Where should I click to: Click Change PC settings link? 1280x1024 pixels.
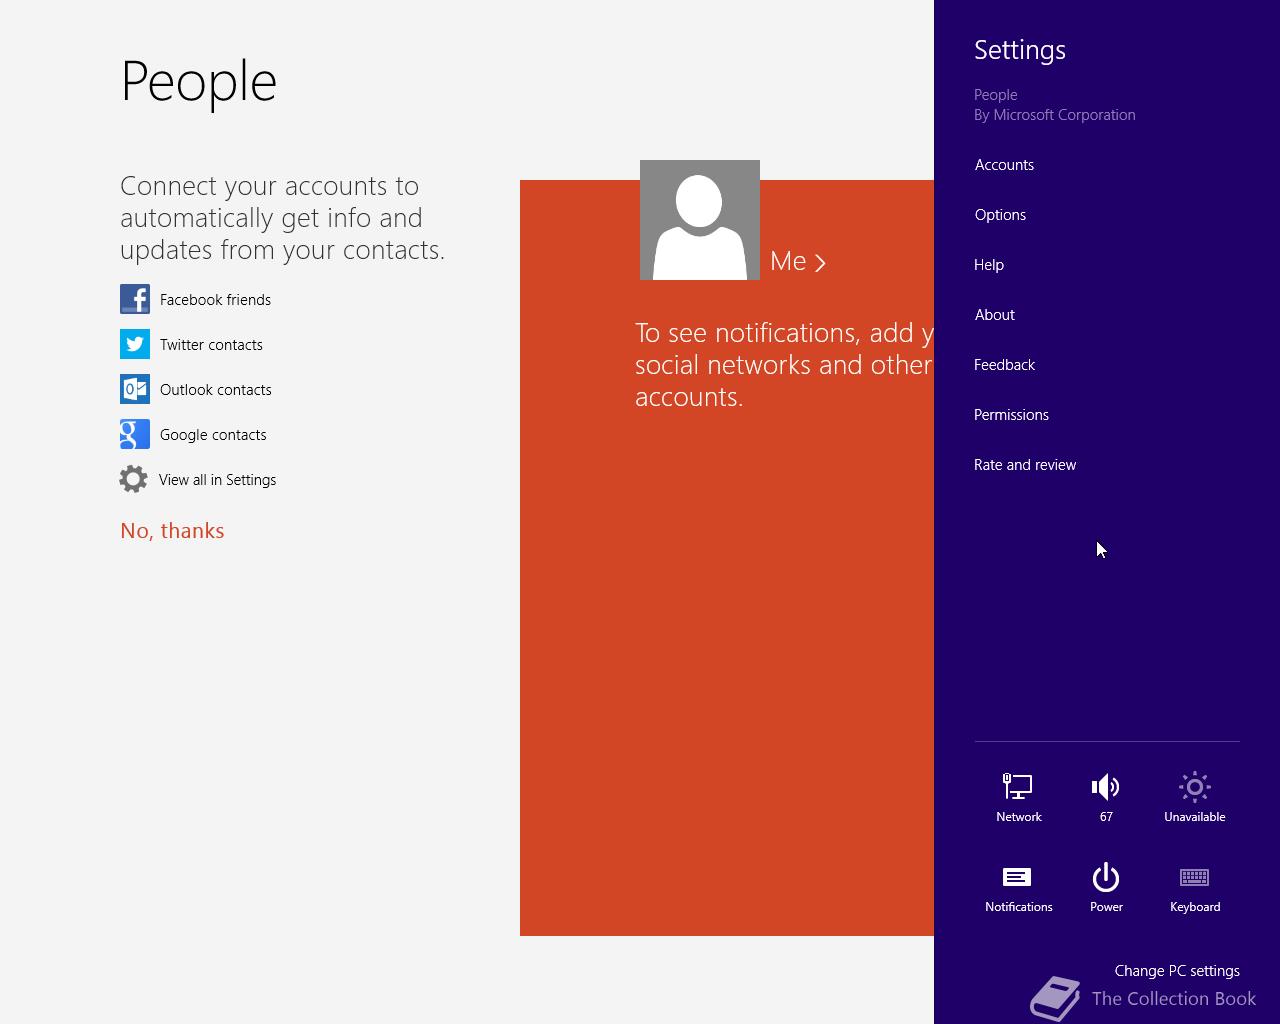(1177, 971)
